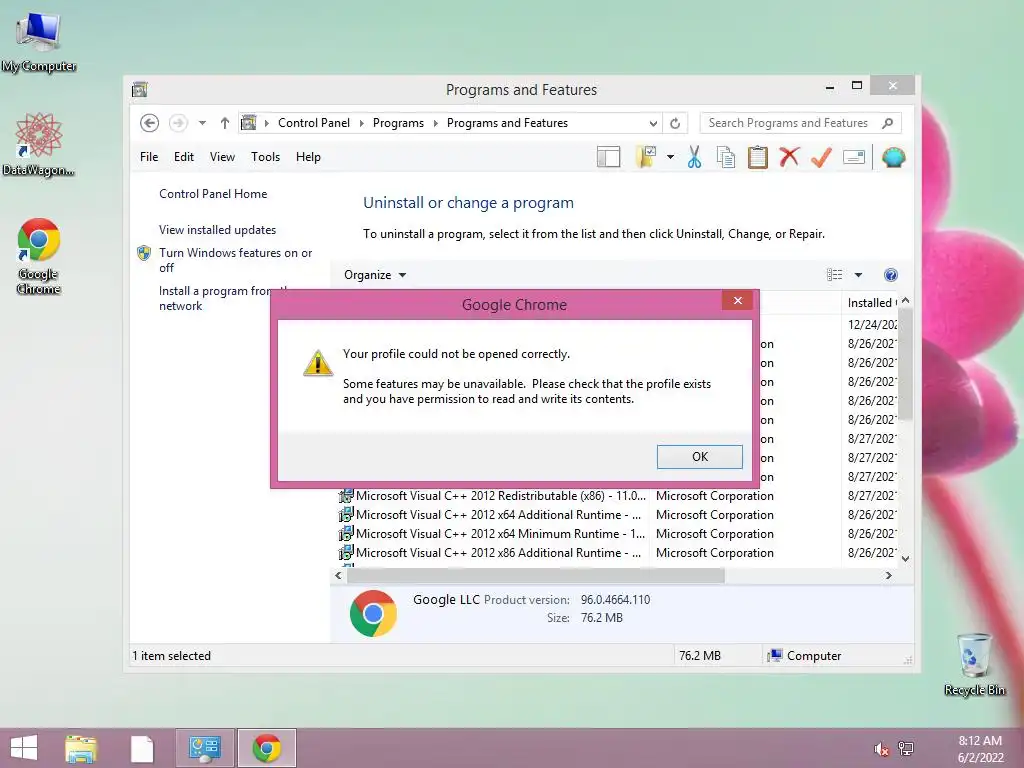1024x768 pixels.
Task: Click the Properties toolbar icon
Action: [854, 157]
